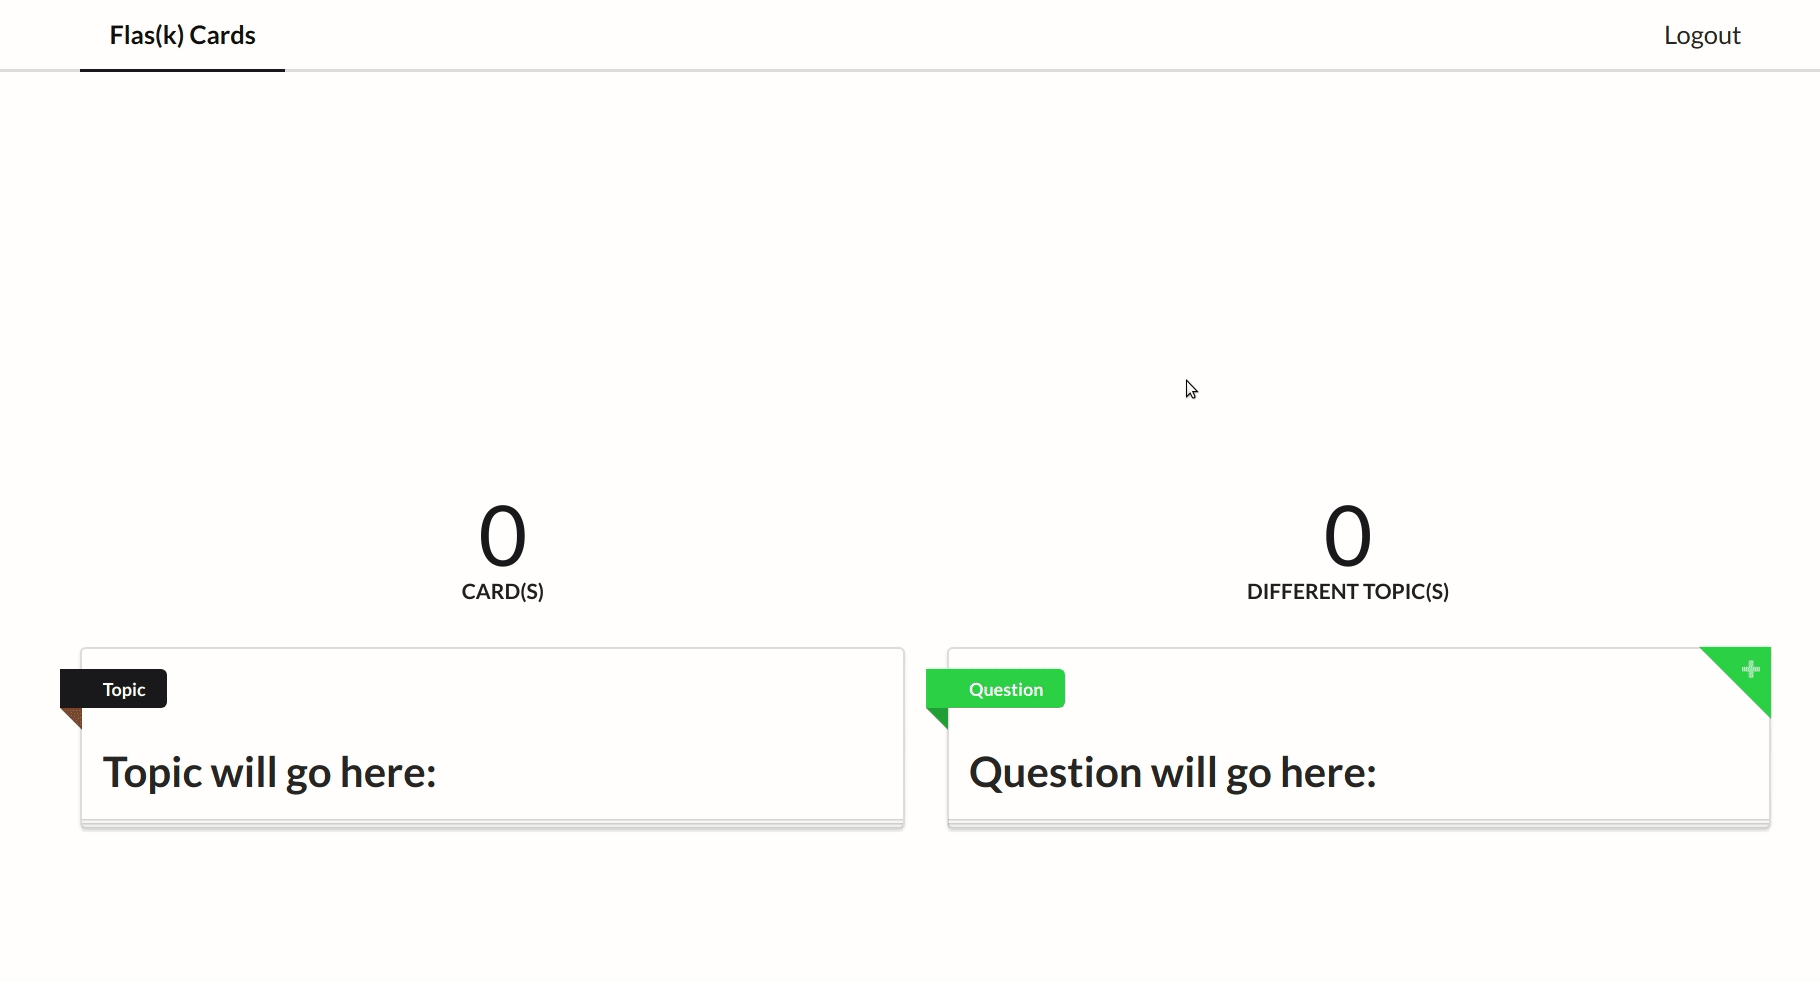Click the black Topic ribbon label
The image size is (1820, 981).
tap(123, 689)
